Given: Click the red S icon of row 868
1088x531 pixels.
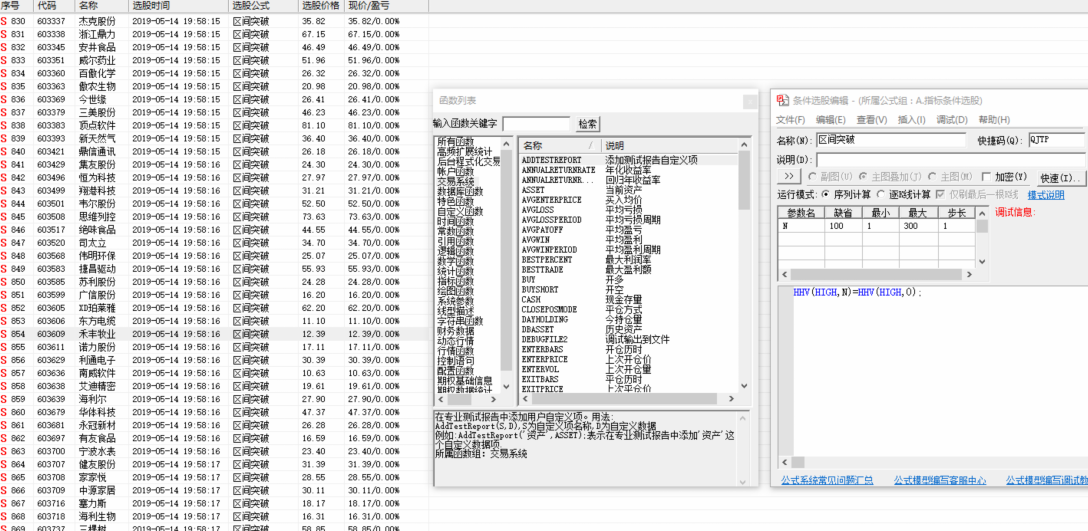Looking at the screenshot, I should (x=3, y=516).
